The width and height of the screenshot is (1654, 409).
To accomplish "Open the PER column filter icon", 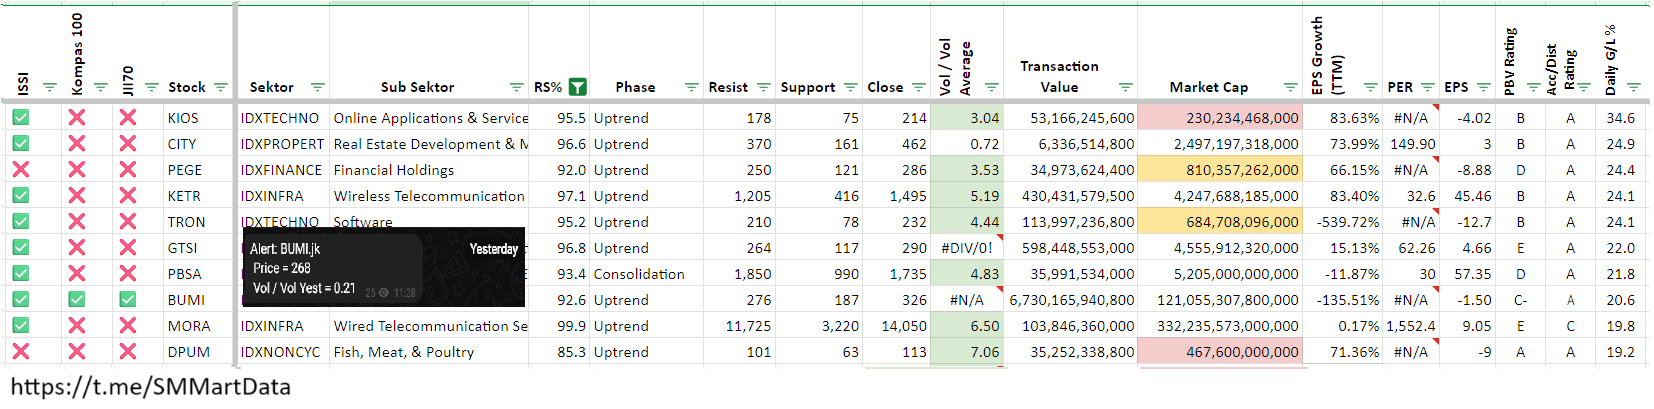I will coord(1427,88).
